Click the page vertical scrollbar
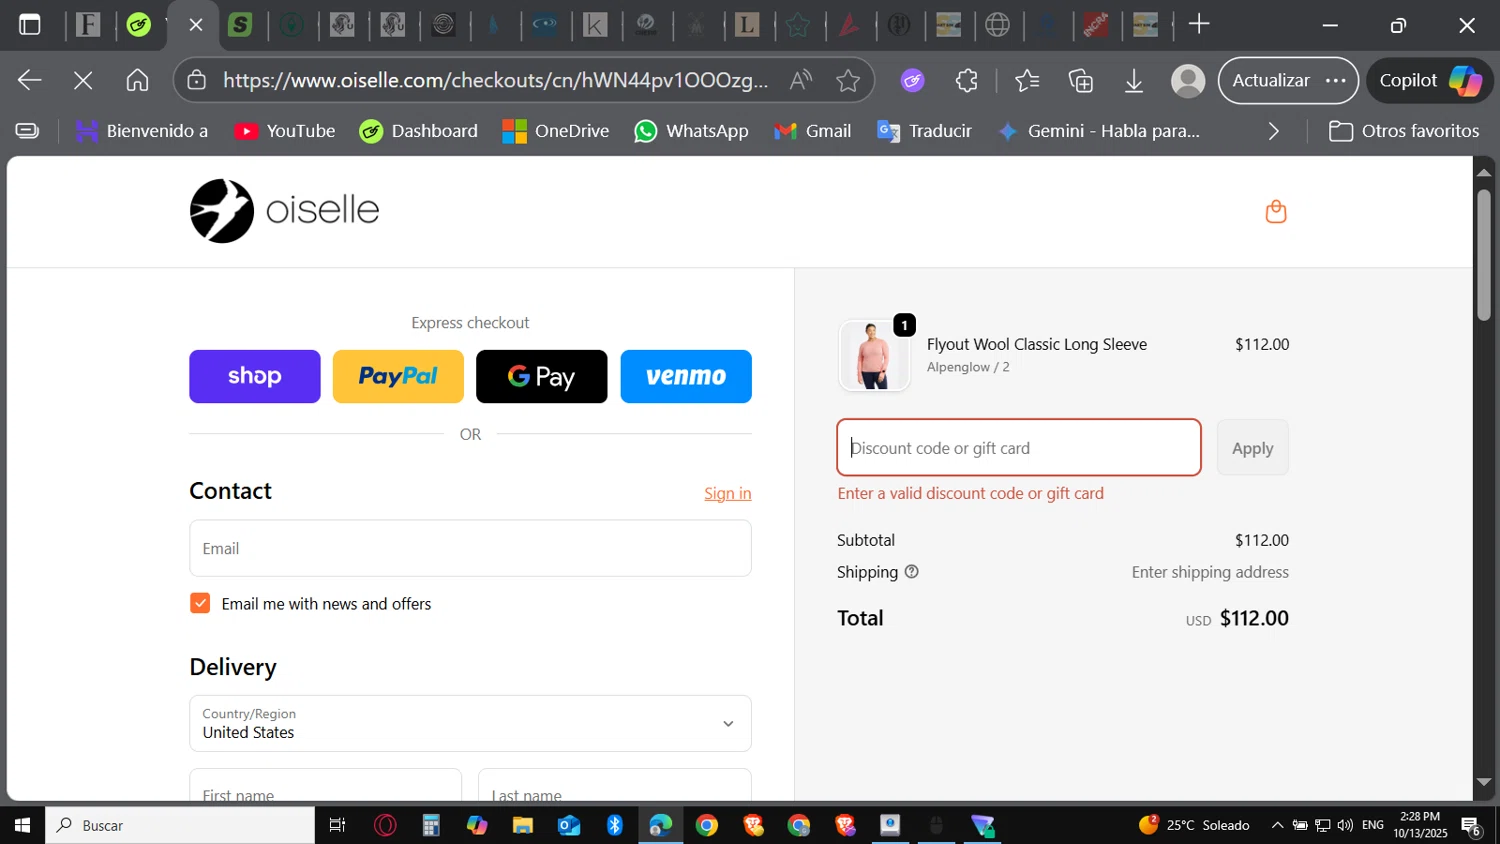Image resolution: width=1500 pixels, height=844 pixels. point(1484,254)
